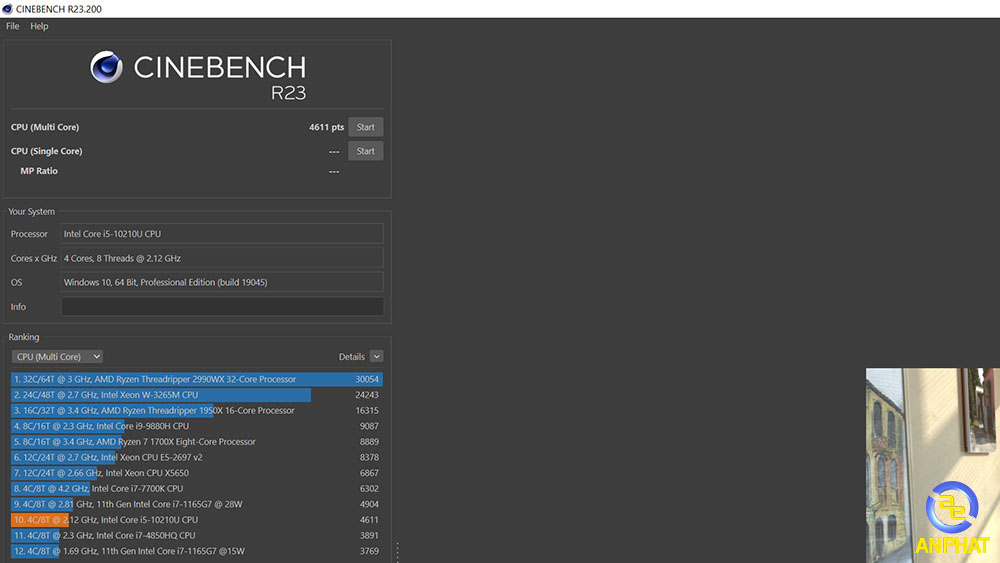Expand the Details dropdown arrow

376,356
